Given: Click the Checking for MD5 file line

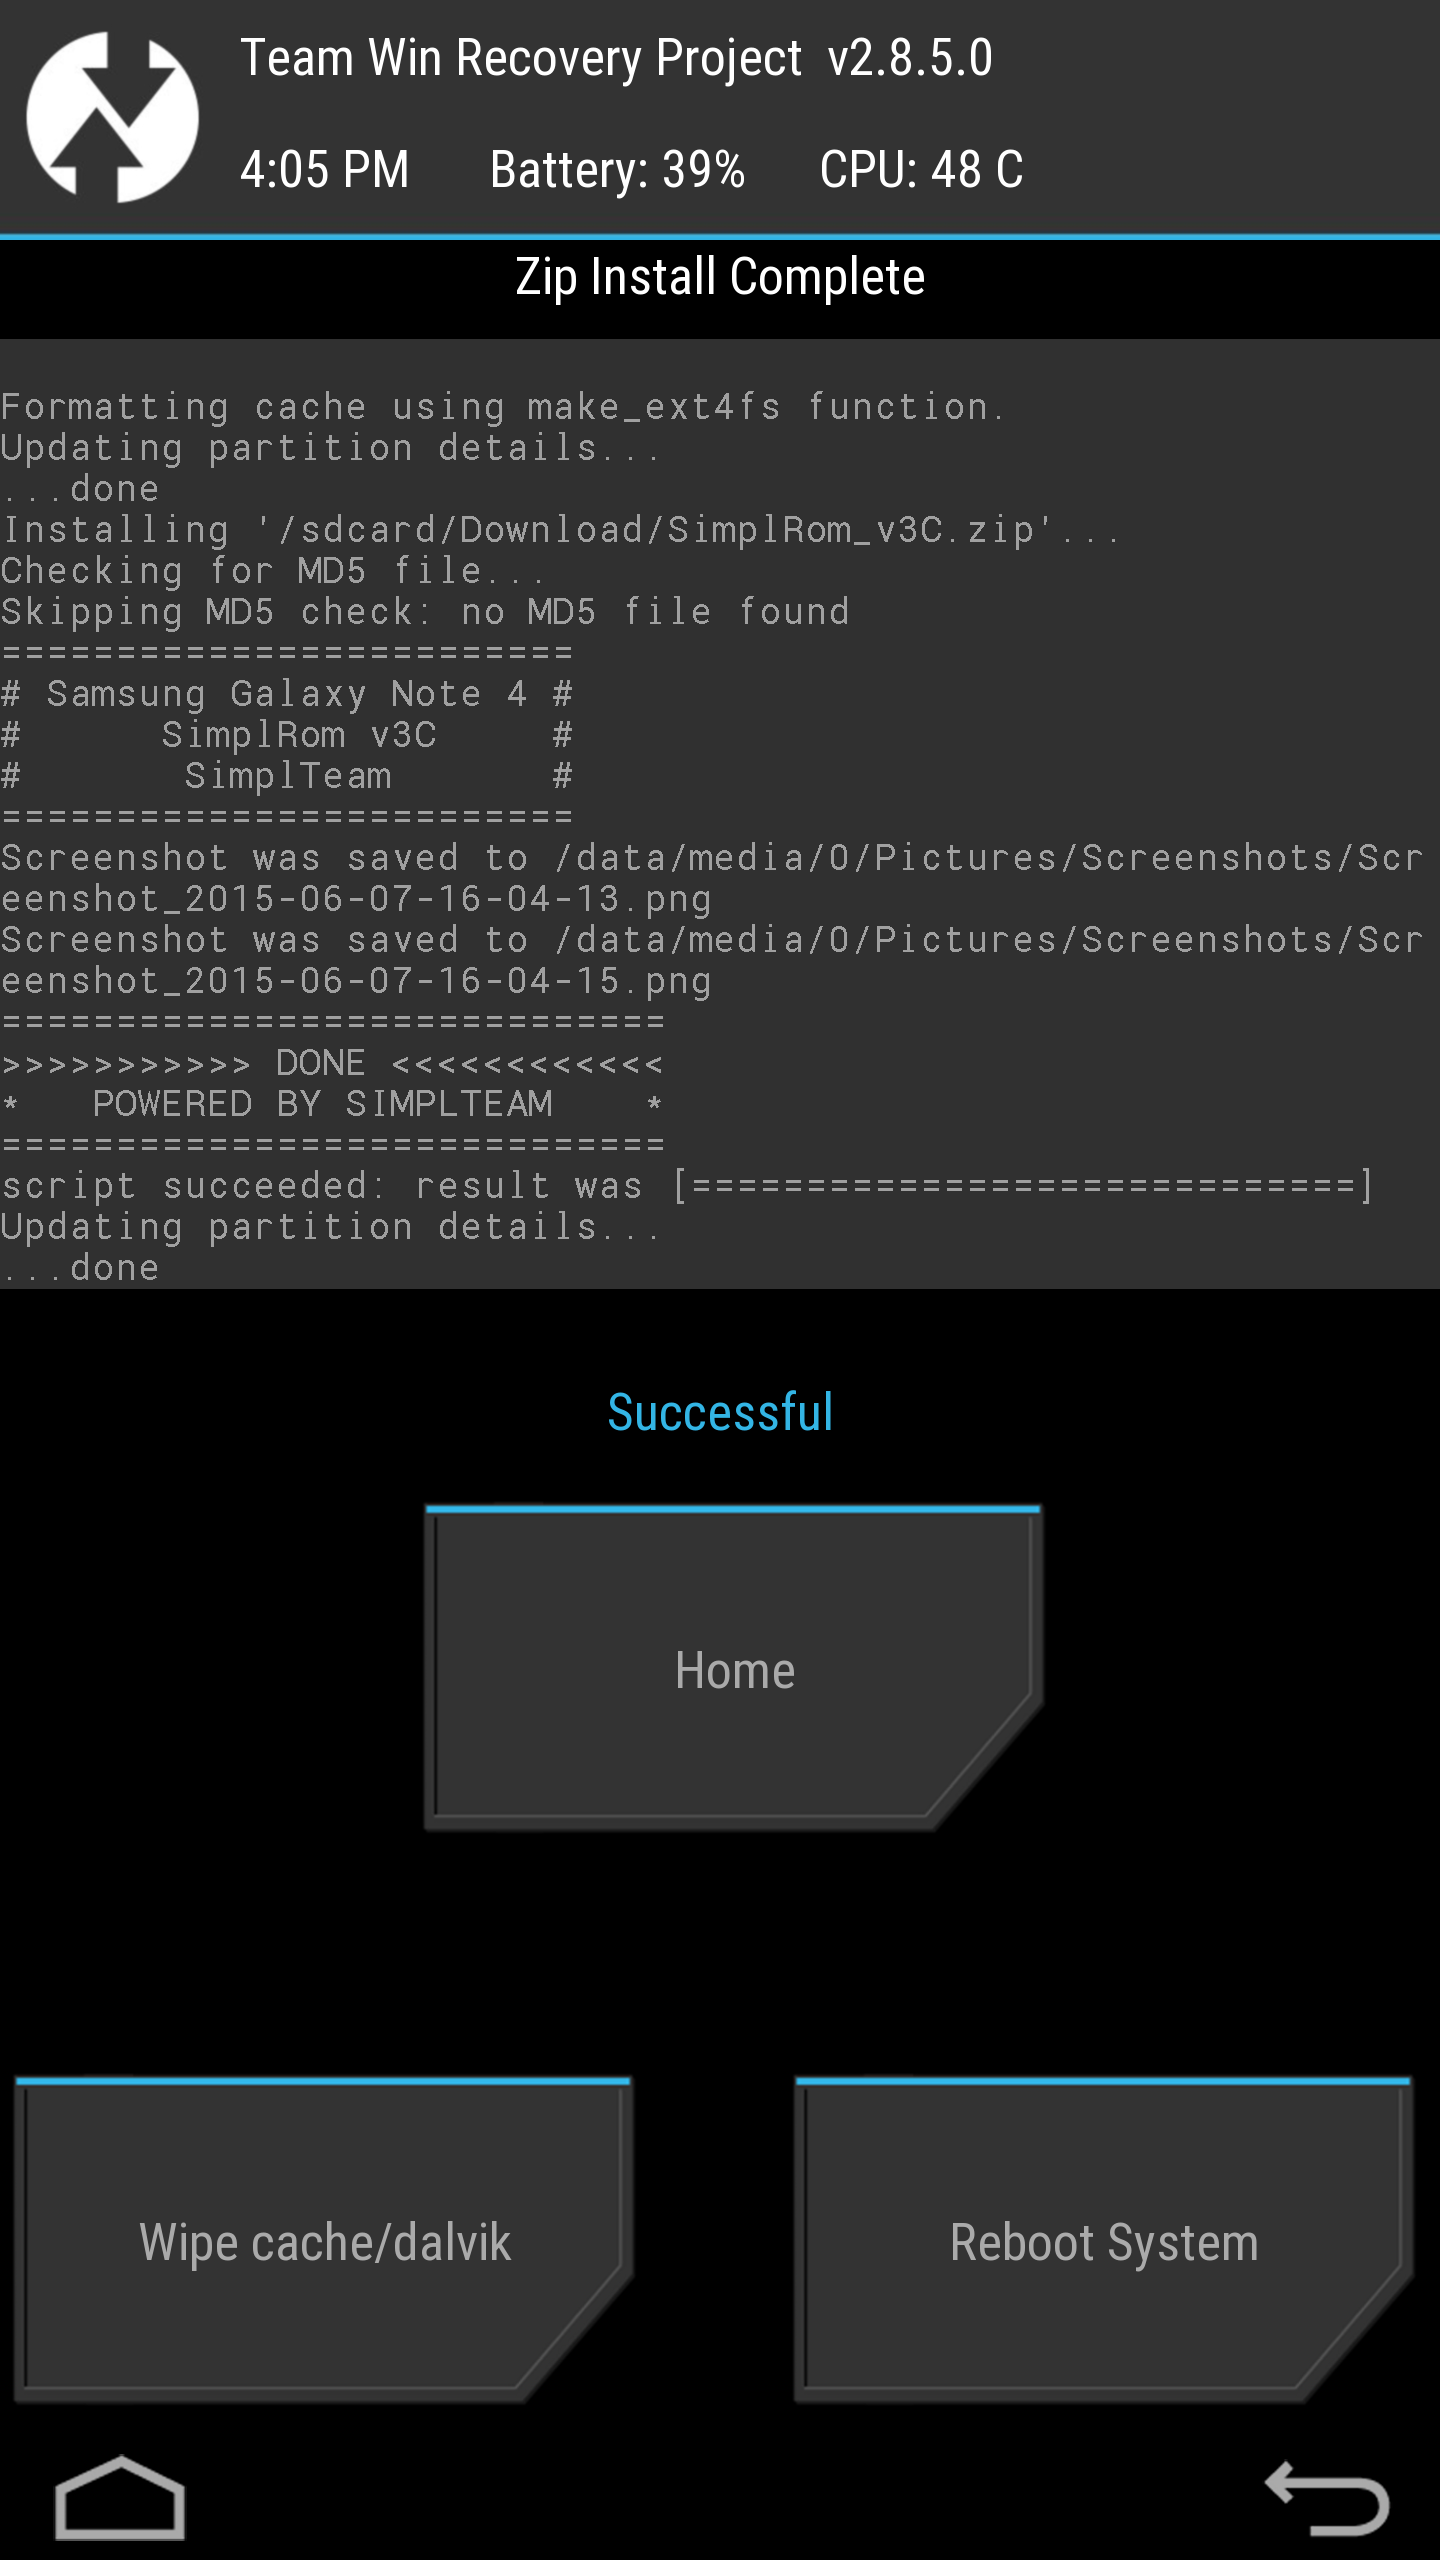Looking at the screenshot, I should 272,571.
